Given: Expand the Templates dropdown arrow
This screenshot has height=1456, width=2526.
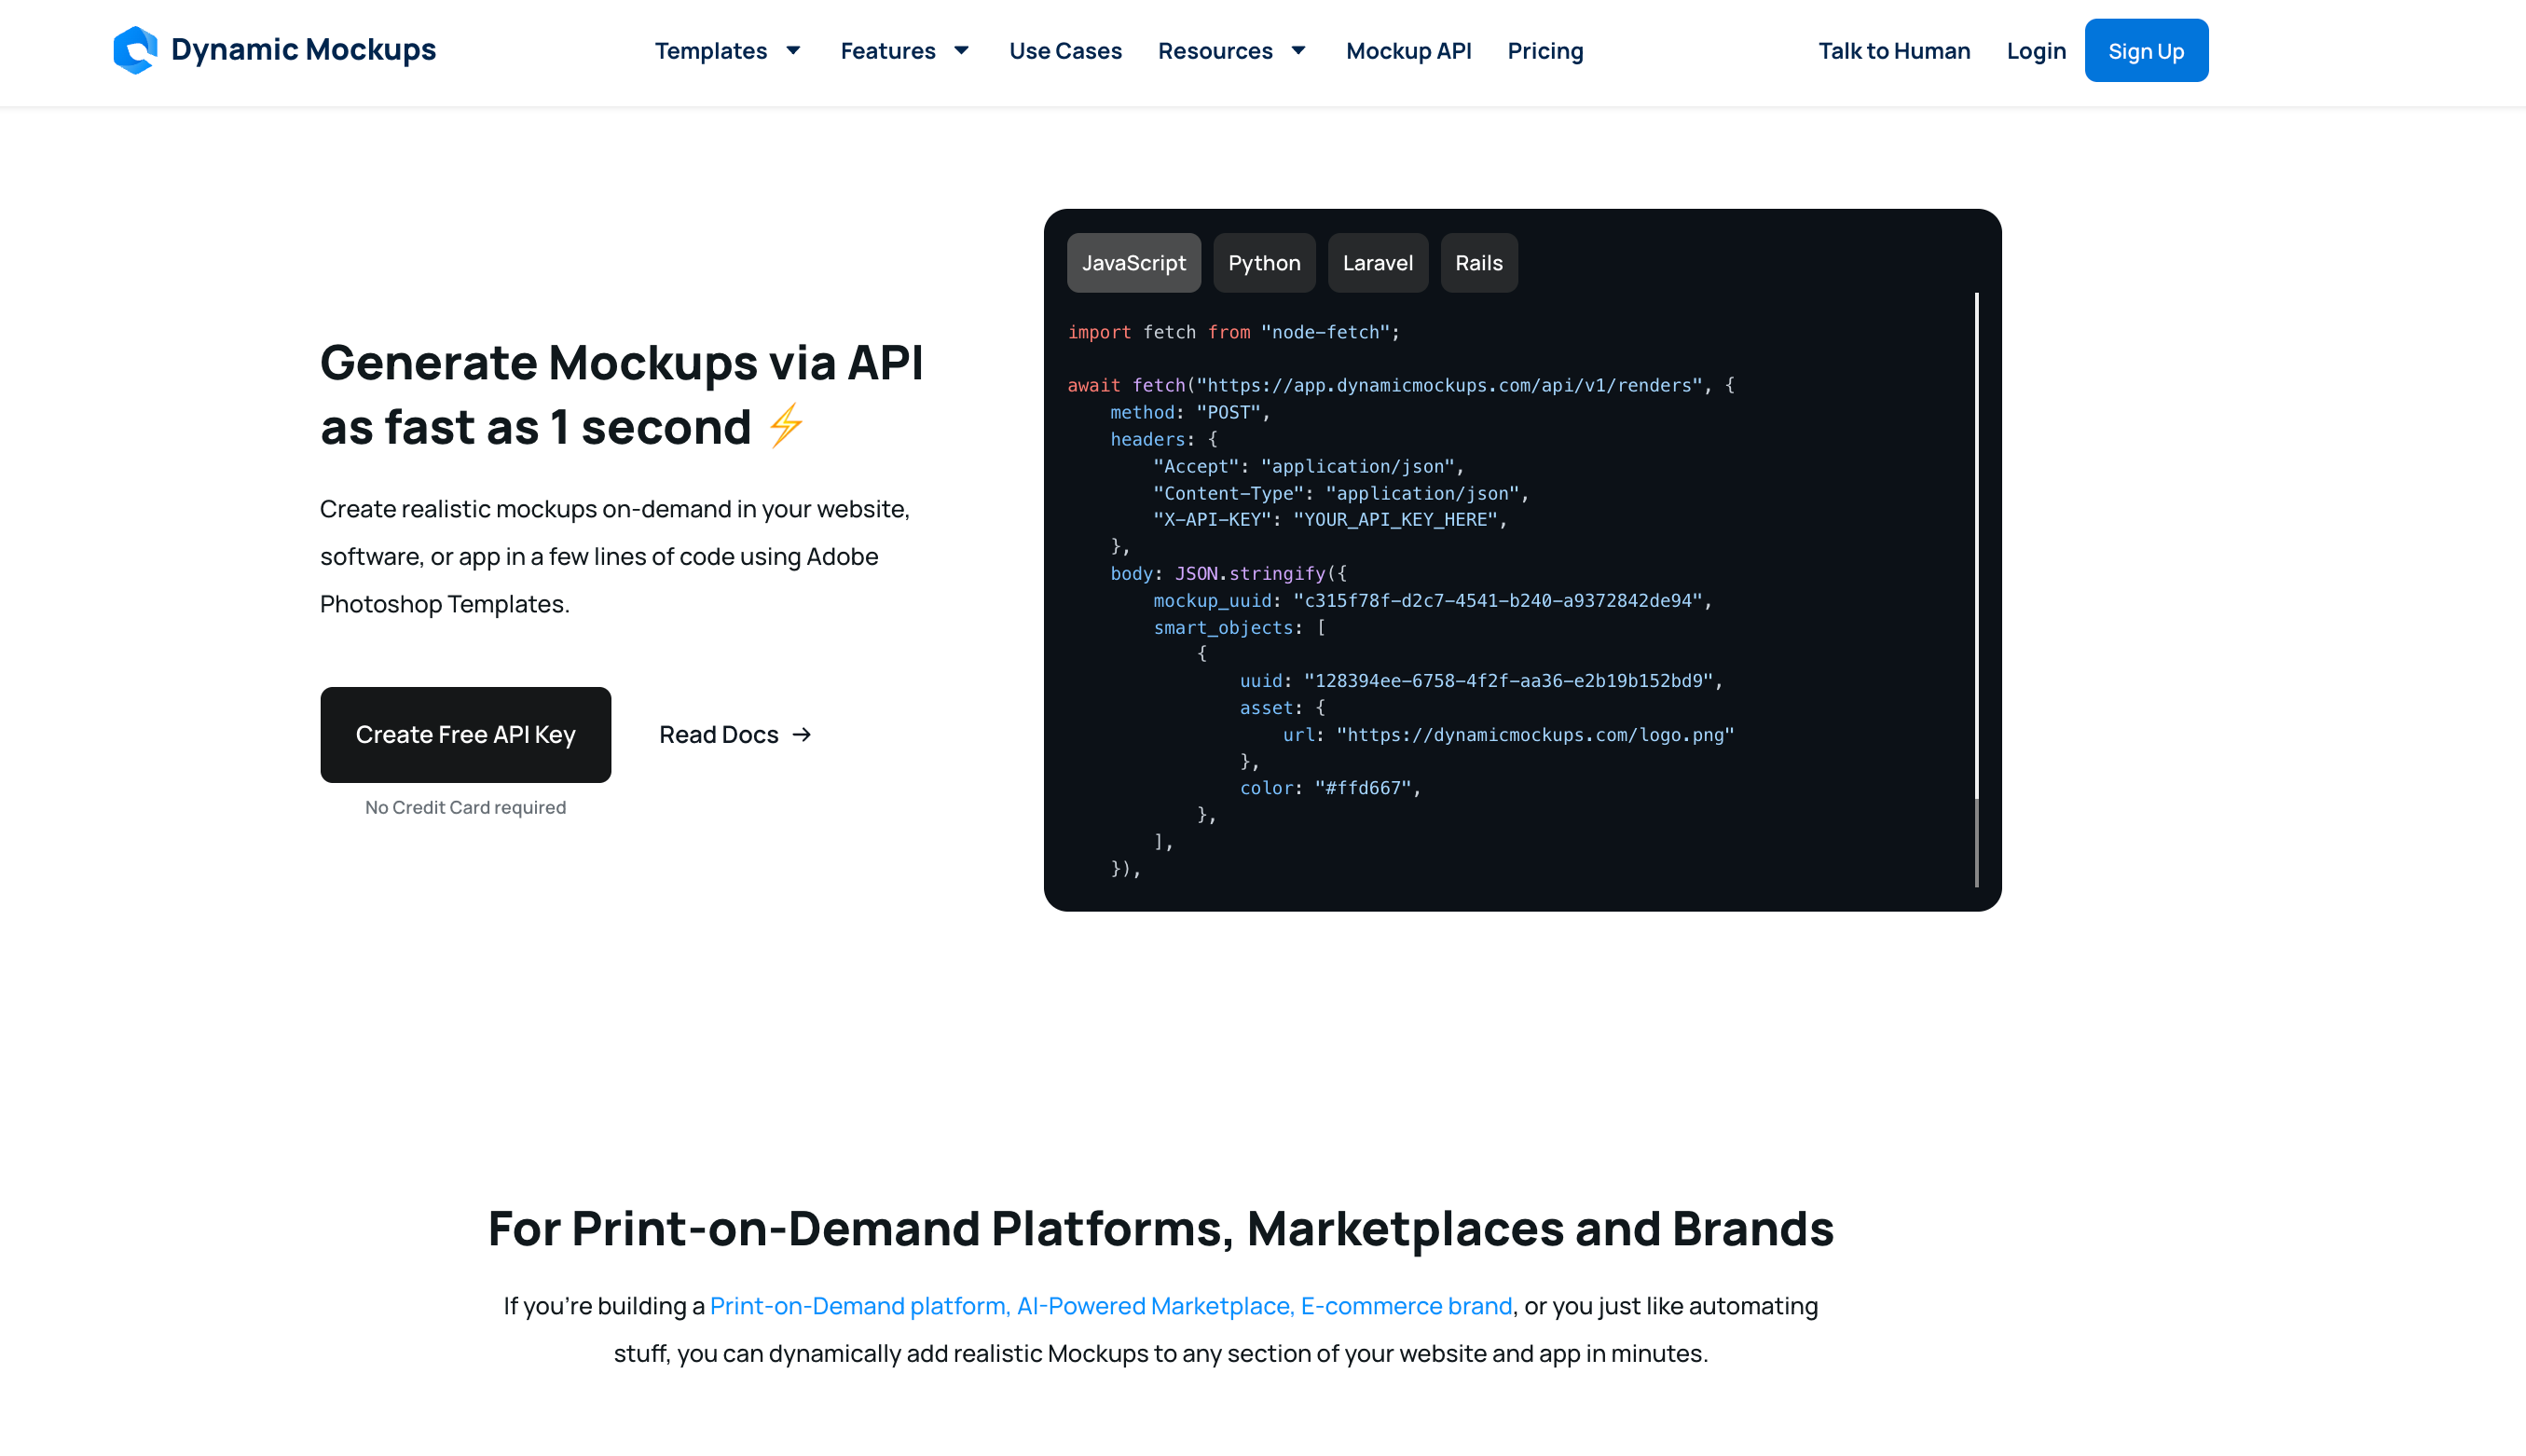Looking at the screenshot, I should click(793, 50).
